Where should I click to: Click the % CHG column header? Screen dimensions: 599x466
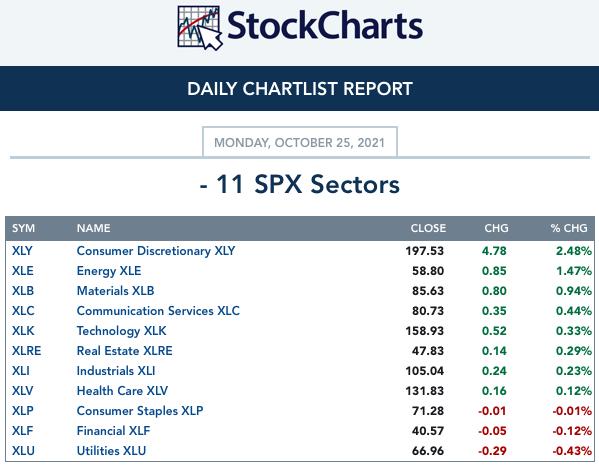(x=569, y=228)
